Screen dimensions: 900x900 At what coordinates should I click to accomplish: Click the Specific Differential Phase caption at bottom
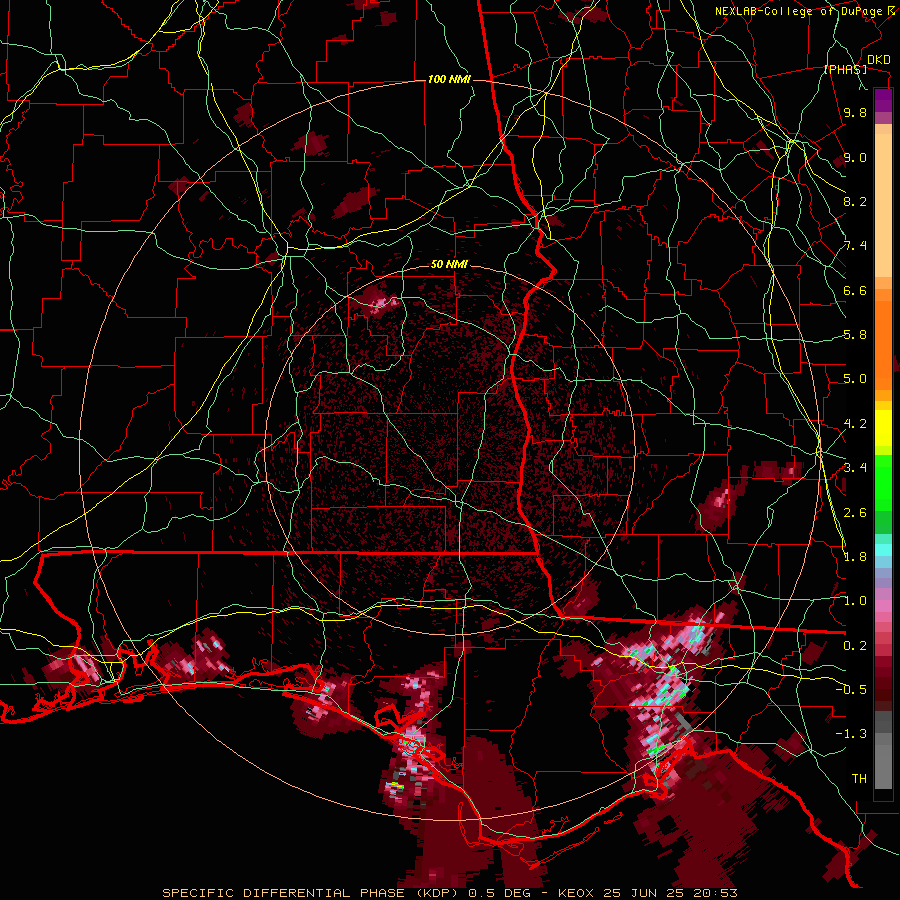449,893
